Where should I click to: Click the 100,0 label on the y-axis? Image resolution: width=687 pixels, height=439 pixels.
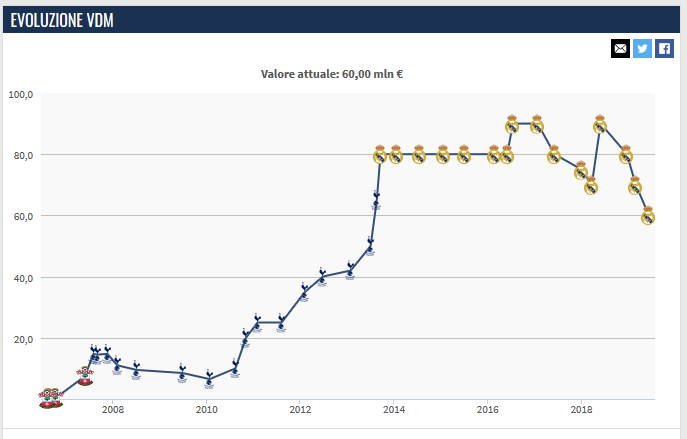point(21,95)
